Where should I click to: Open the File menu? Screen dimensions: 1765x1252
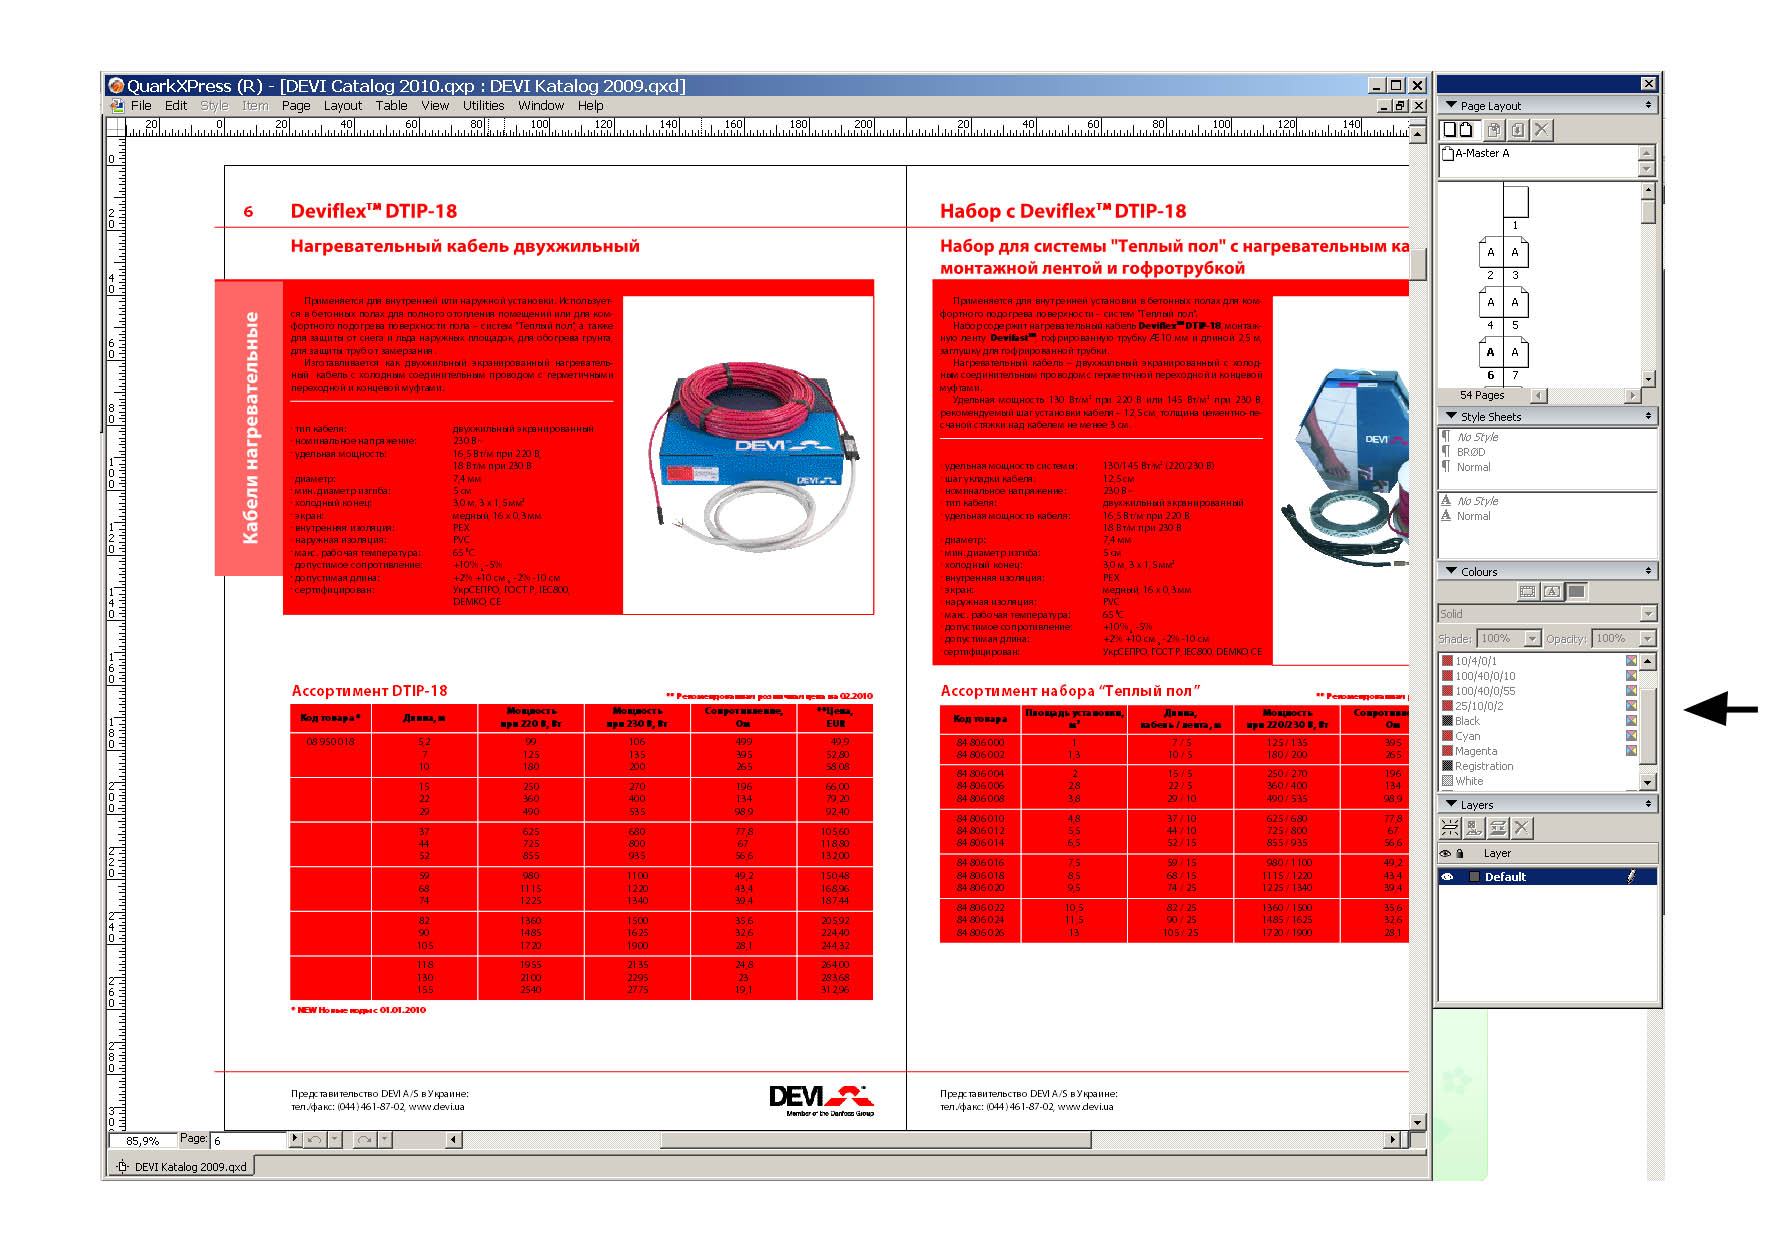(x=141, y=105)
